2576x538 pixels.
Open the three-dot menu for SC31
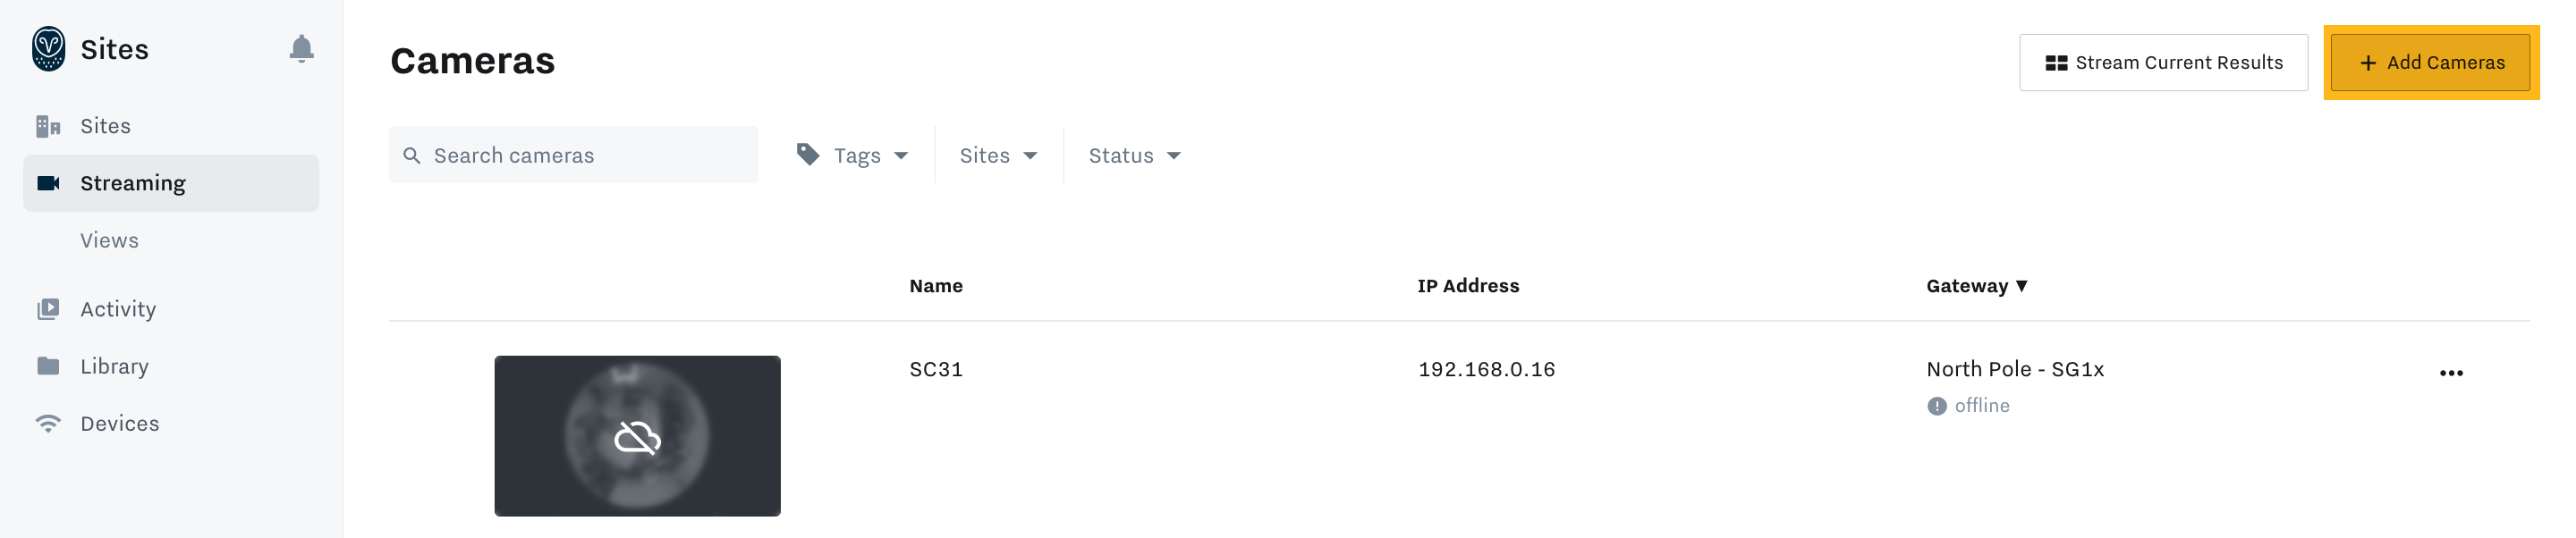(x=2451, y=373)
